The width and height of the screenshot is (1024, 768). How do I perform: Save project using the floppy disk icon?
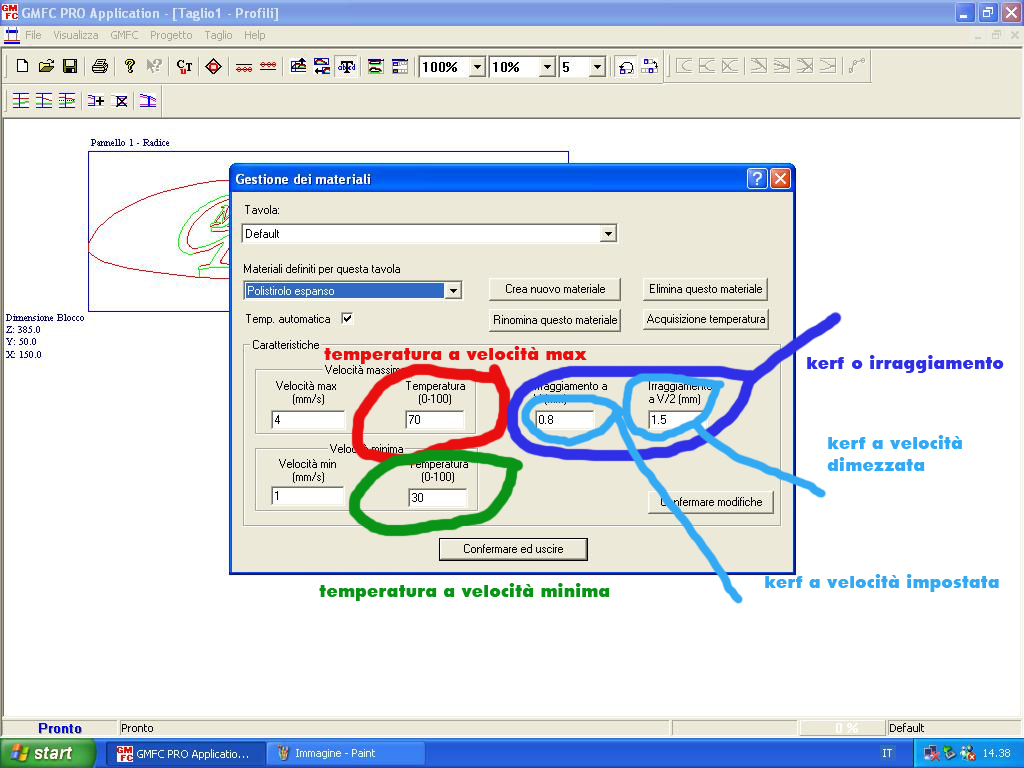coord(70,67)
